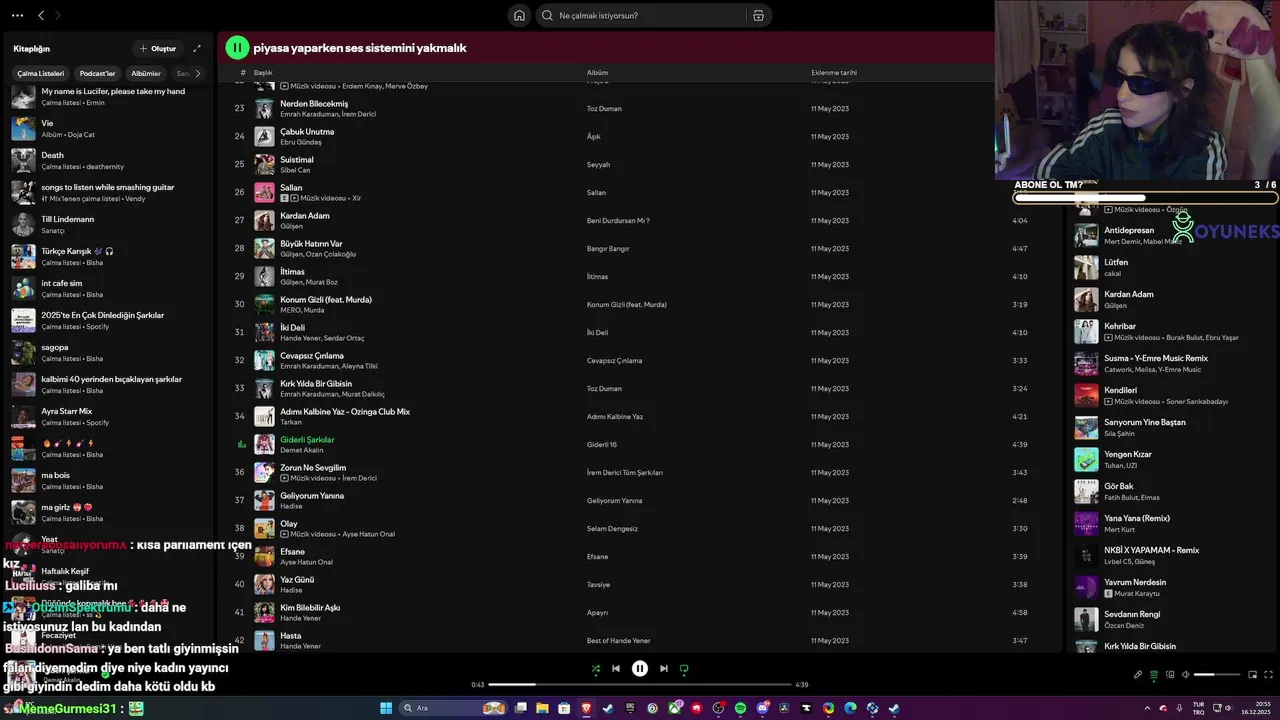Sort tracks by Başlık column header
The width and height of the screenshot is (1280, 720).
click(x=263, y=73)
